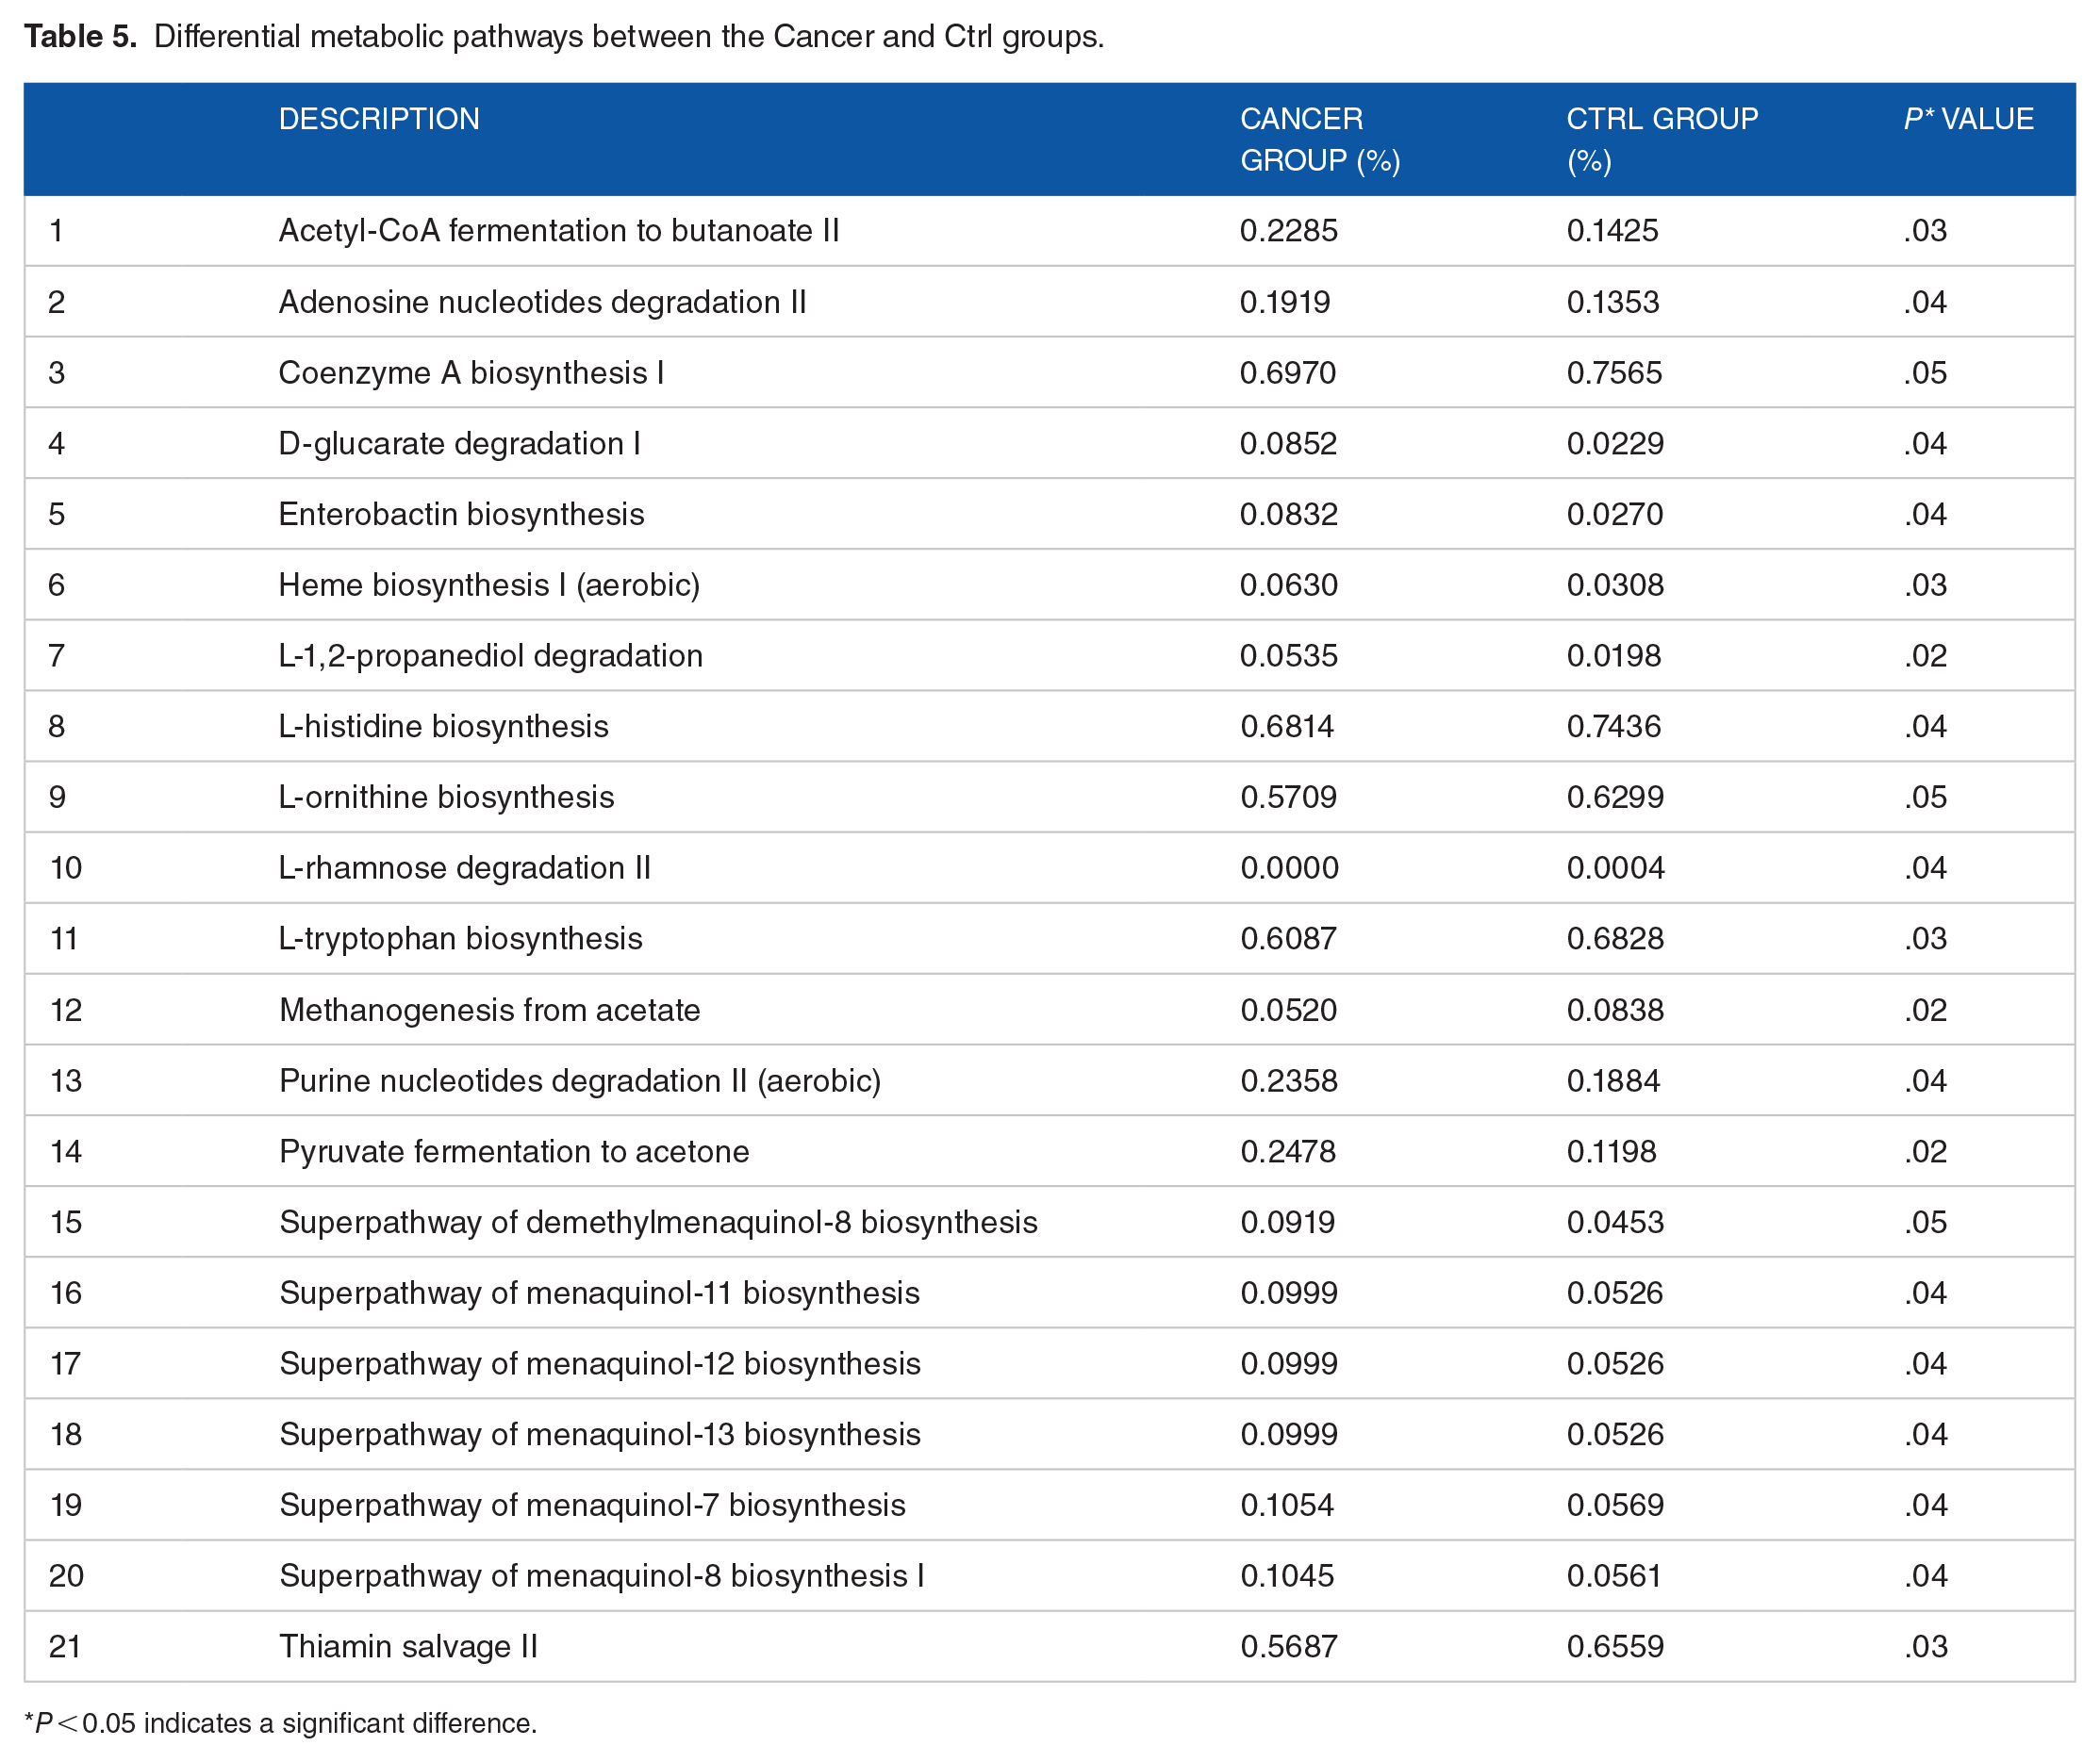Image resolution: width=2100 pixels, height=1762 pixels.
Task: Click the P* VALUE column header
Action: 1968,119
